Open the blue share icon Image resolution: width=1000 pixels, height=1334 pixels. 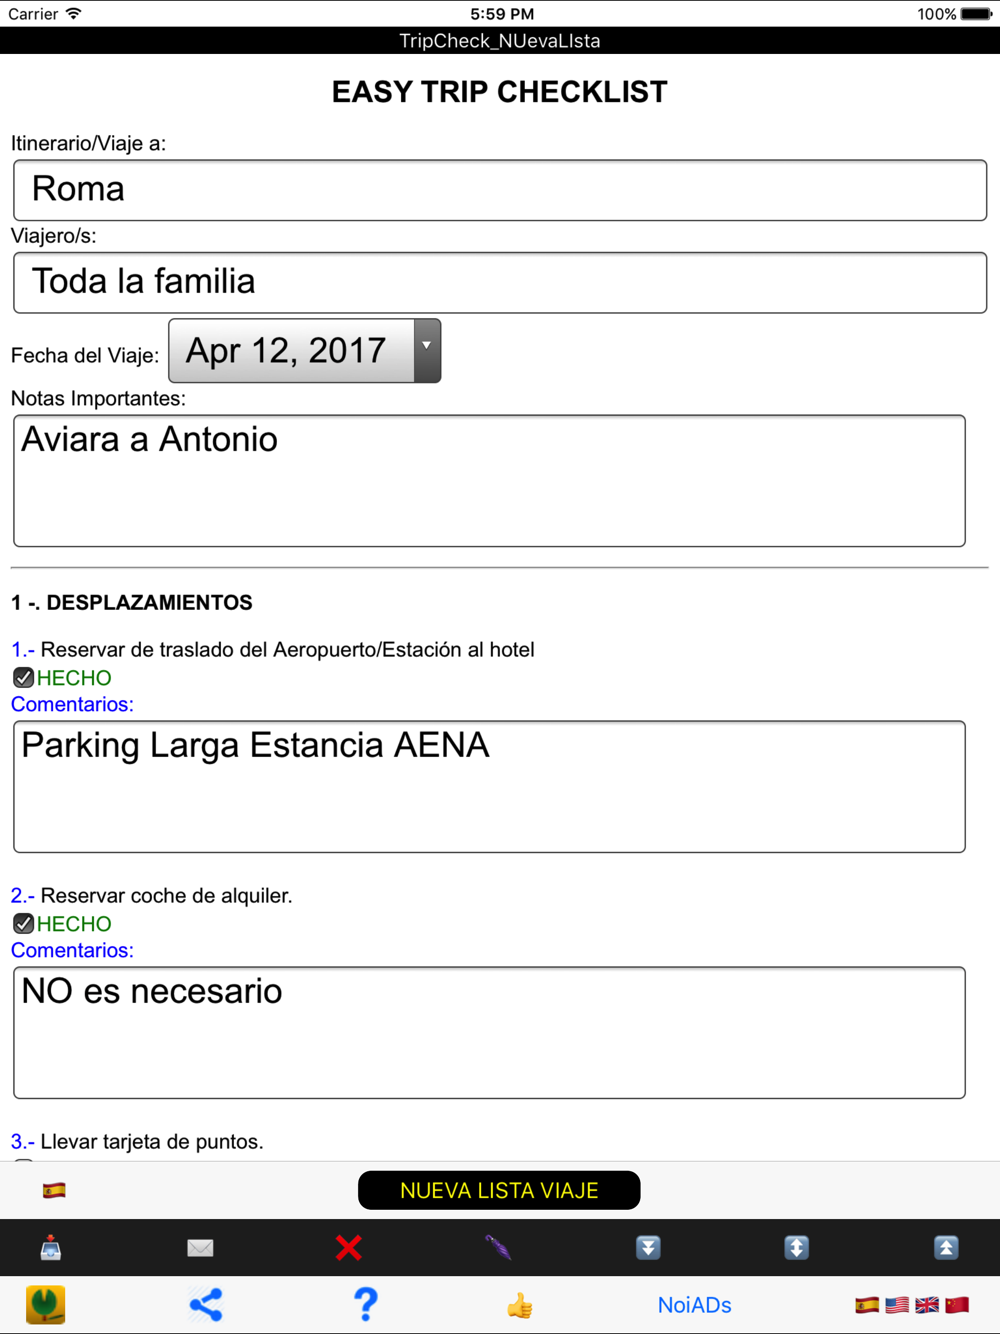pyautogui.click(x=206, y=1305)
